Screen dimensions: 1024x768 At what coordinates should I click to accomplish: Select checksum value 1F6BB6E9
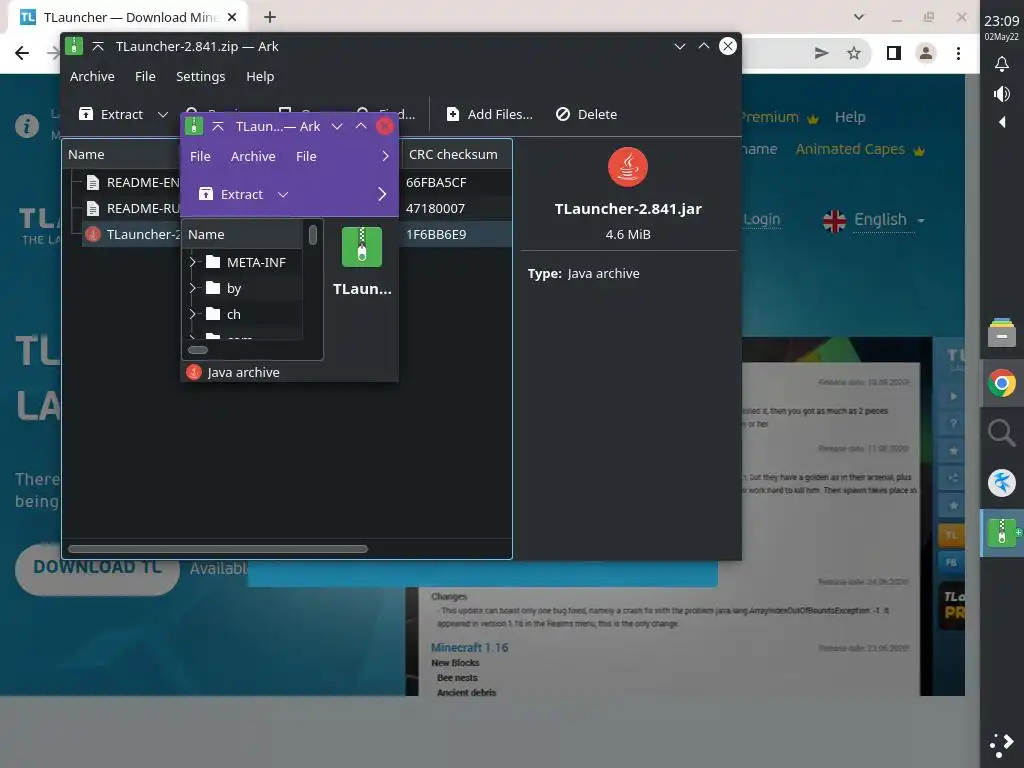click(x=436, y=234)
